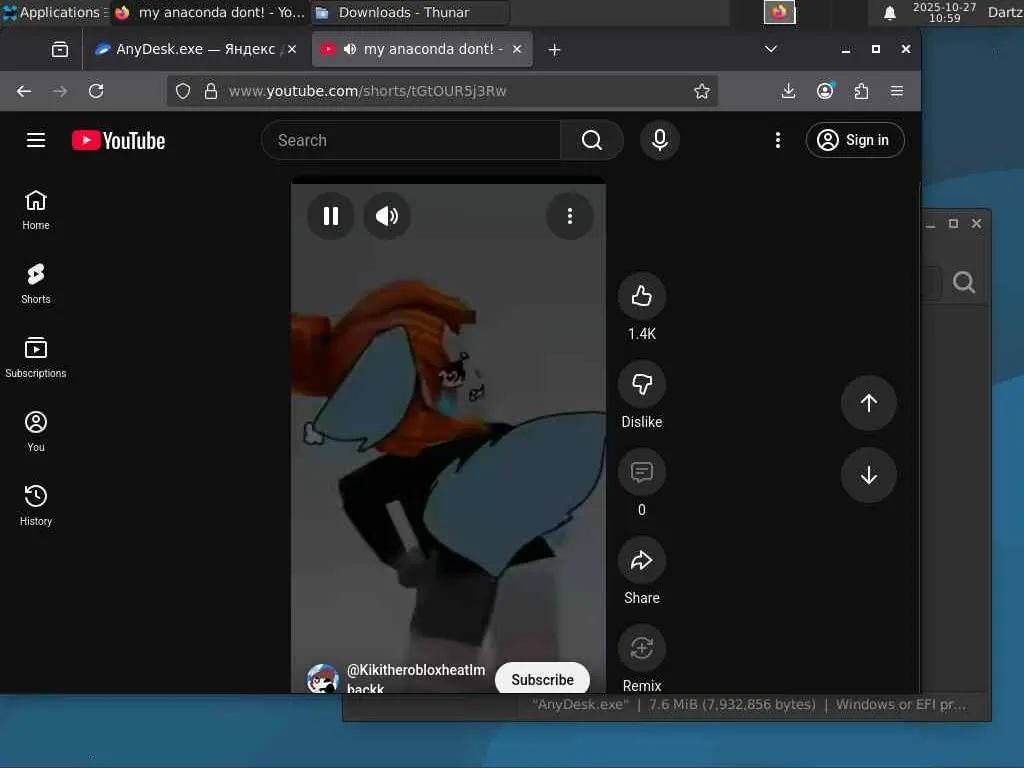Share this short video
The image size is (1024, 768).
click(x=642, y=560)
